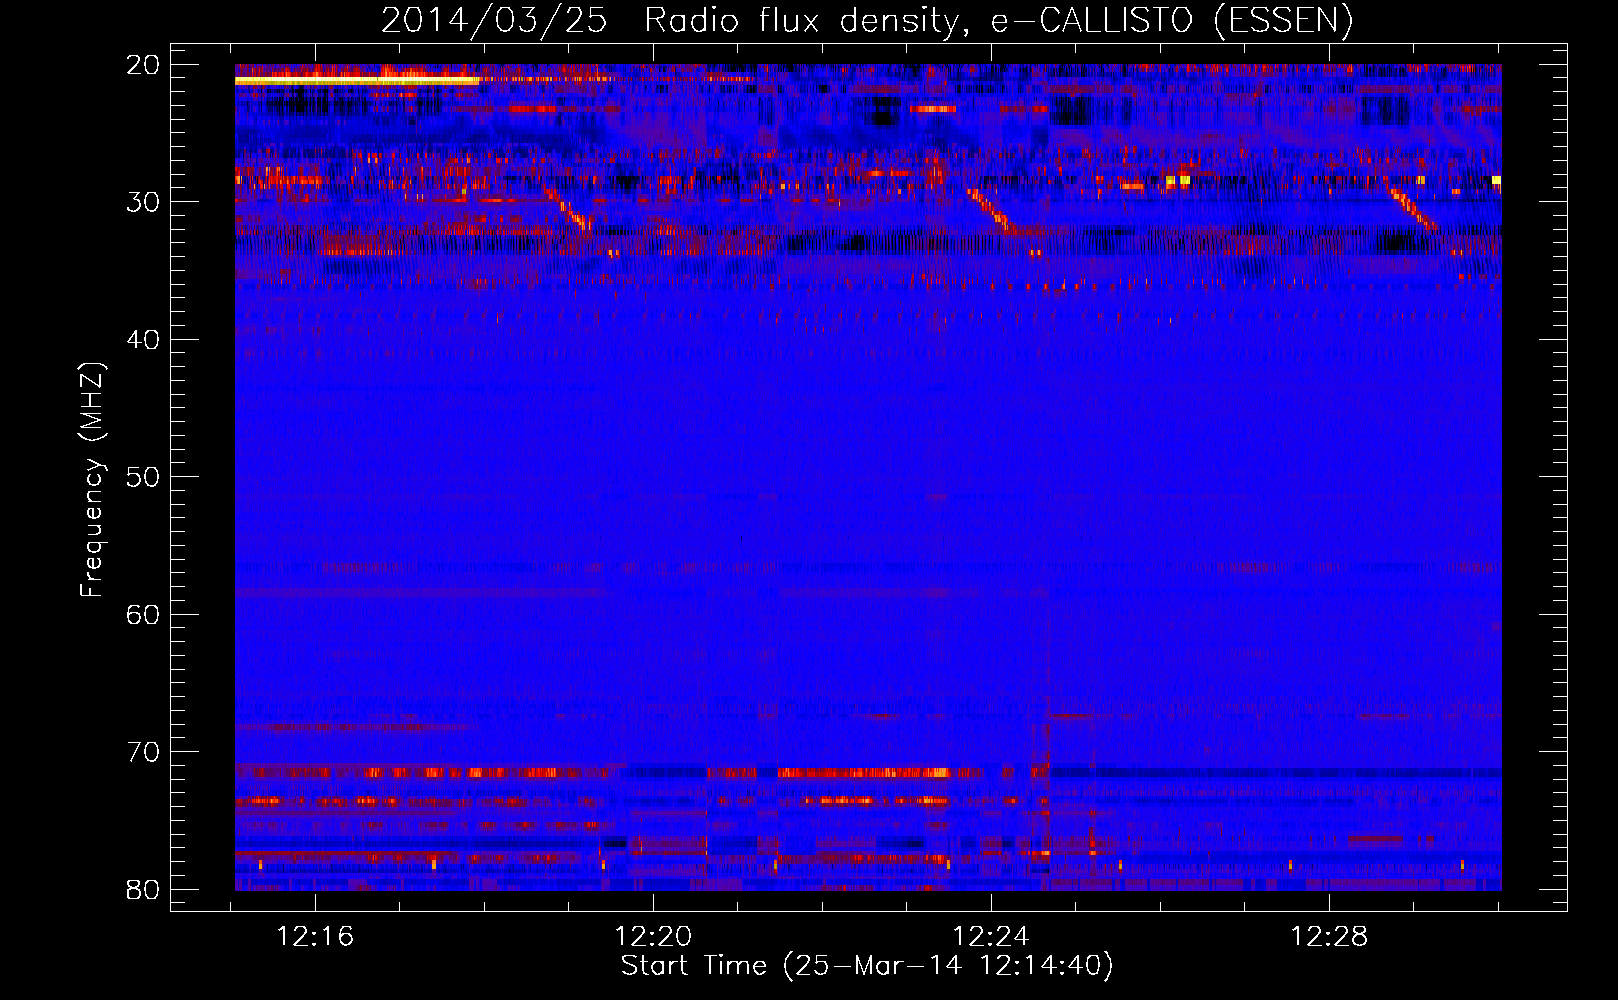Click the drifting burst streak near 12:19
1618x1000 pixels.
(x=567, y=210)
